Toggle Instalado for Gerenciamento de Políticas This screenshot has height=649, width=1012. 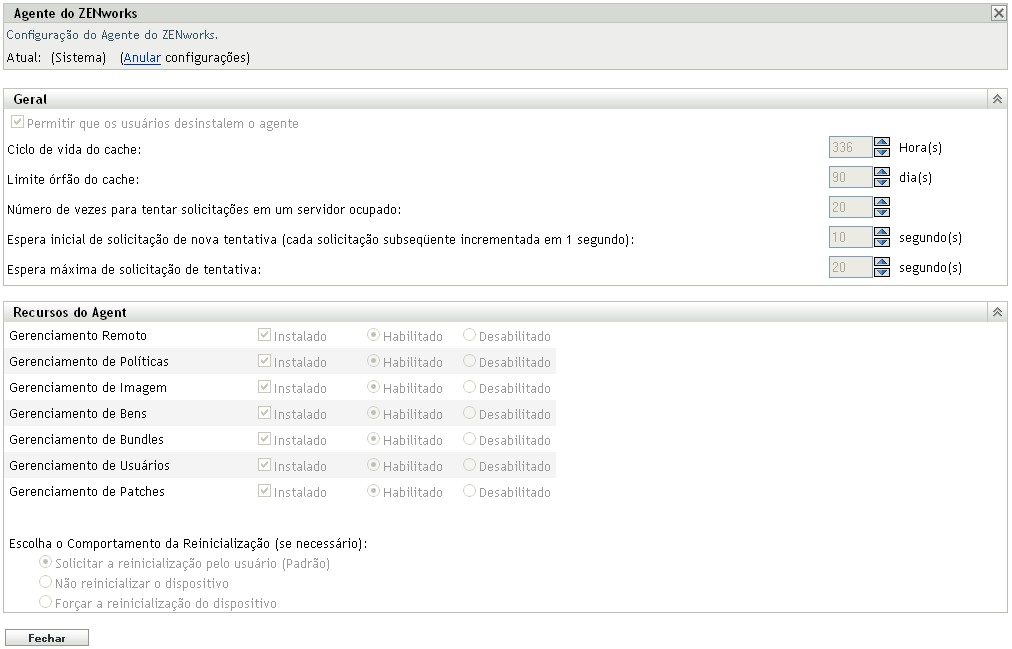(x=264, y=361)
